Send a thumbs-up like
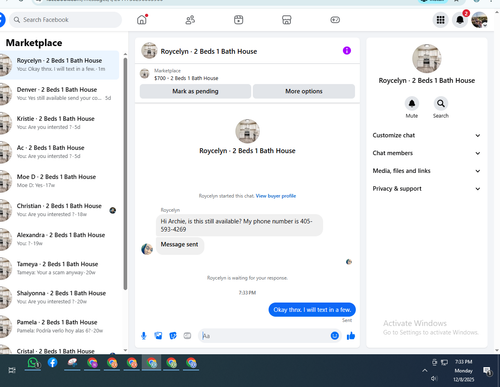This screenshot has width=500, height=387. pos(351,336)
